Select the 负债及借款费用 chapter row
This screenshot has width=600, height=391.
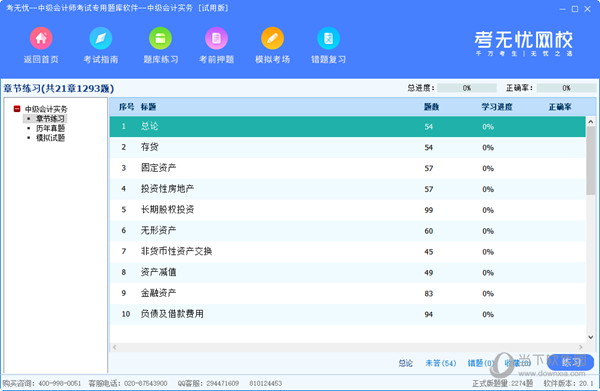(x=347, y=314)
